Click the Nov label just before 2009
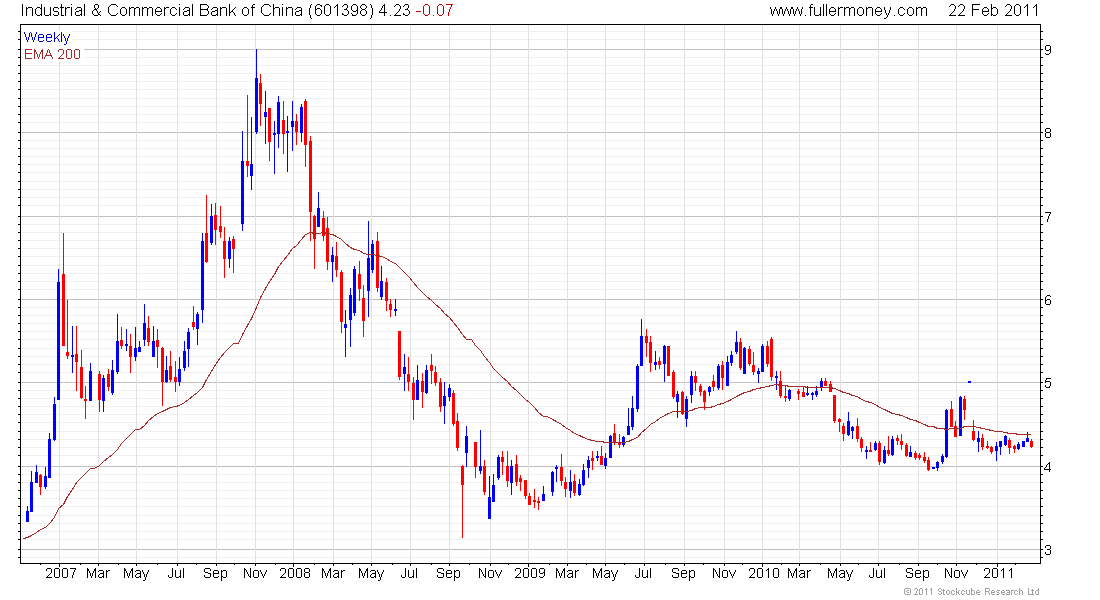1100x600 pixels. [x=490, y=573]
